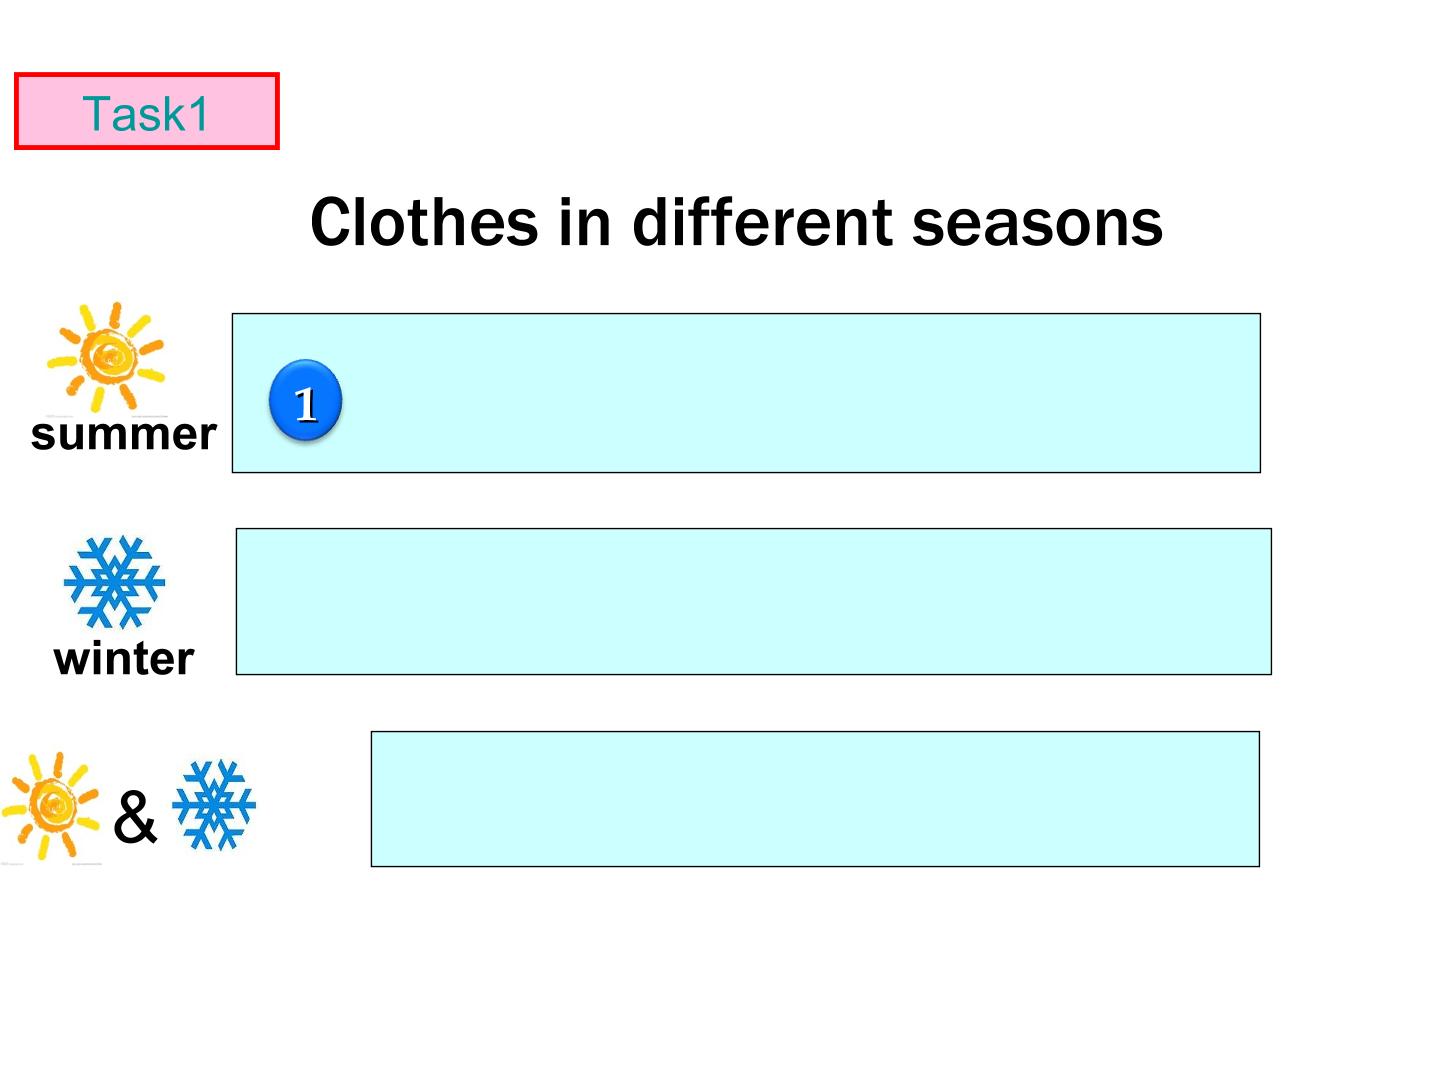Click the sun icon beside the ampersand
The image size is (1440, 1080).
pyautogui.click(x=50, y=806)
